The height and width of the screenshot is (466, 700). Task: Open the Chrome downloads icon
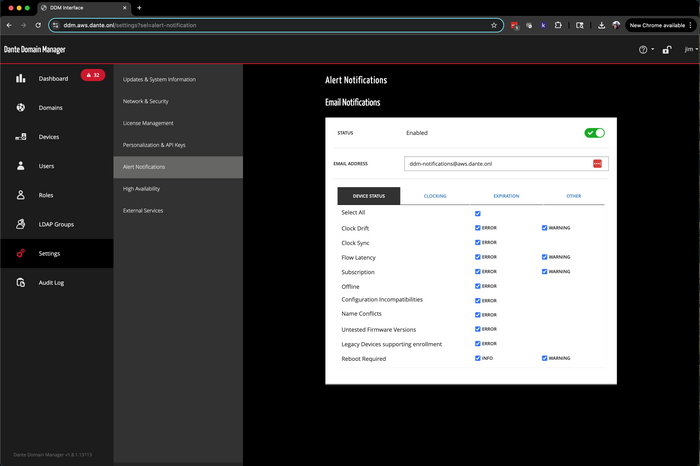click(601, 25)
